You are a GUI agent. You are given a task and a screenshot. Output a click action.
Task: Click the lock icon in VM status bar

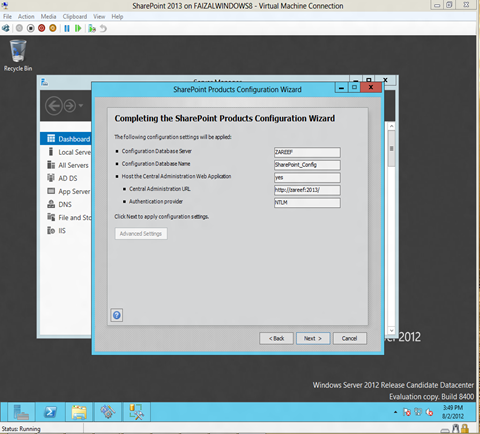465,429
